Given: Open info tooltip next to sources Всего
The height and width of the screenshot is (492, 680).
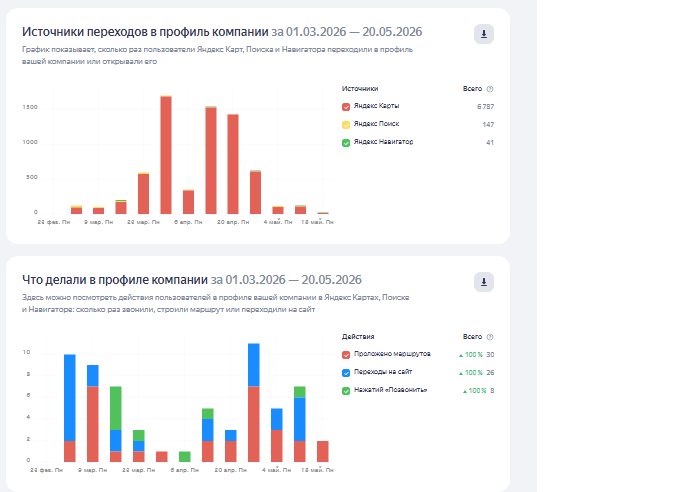Looking at the screenshot, I should (490, 89).
